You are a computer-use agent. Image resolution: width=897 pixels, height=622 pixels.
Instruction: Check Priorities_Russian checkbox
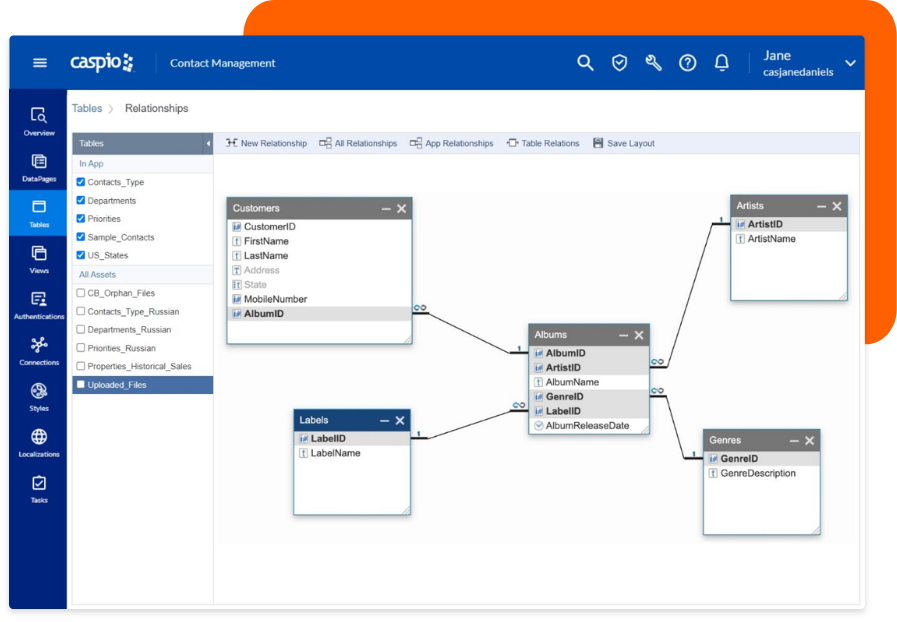81,348
